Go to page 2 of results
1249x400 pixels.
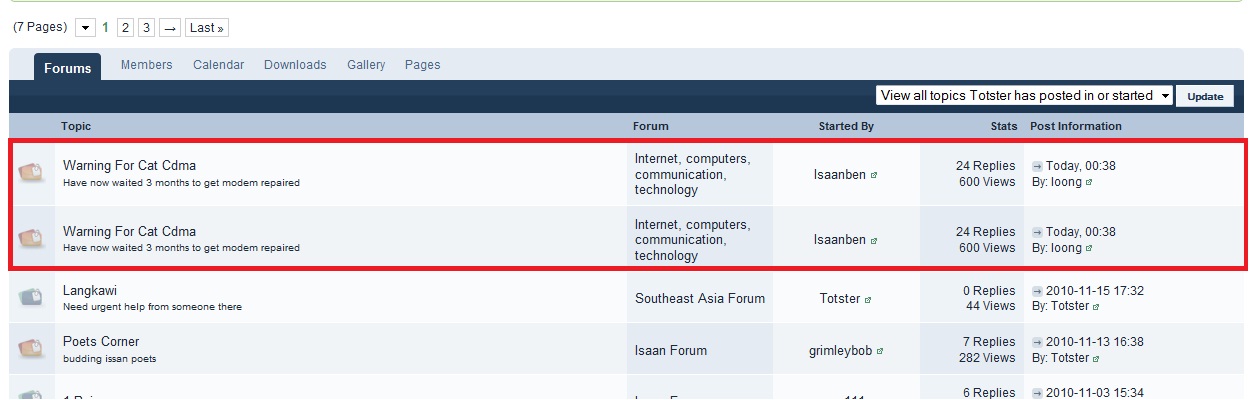pos(125,28)
